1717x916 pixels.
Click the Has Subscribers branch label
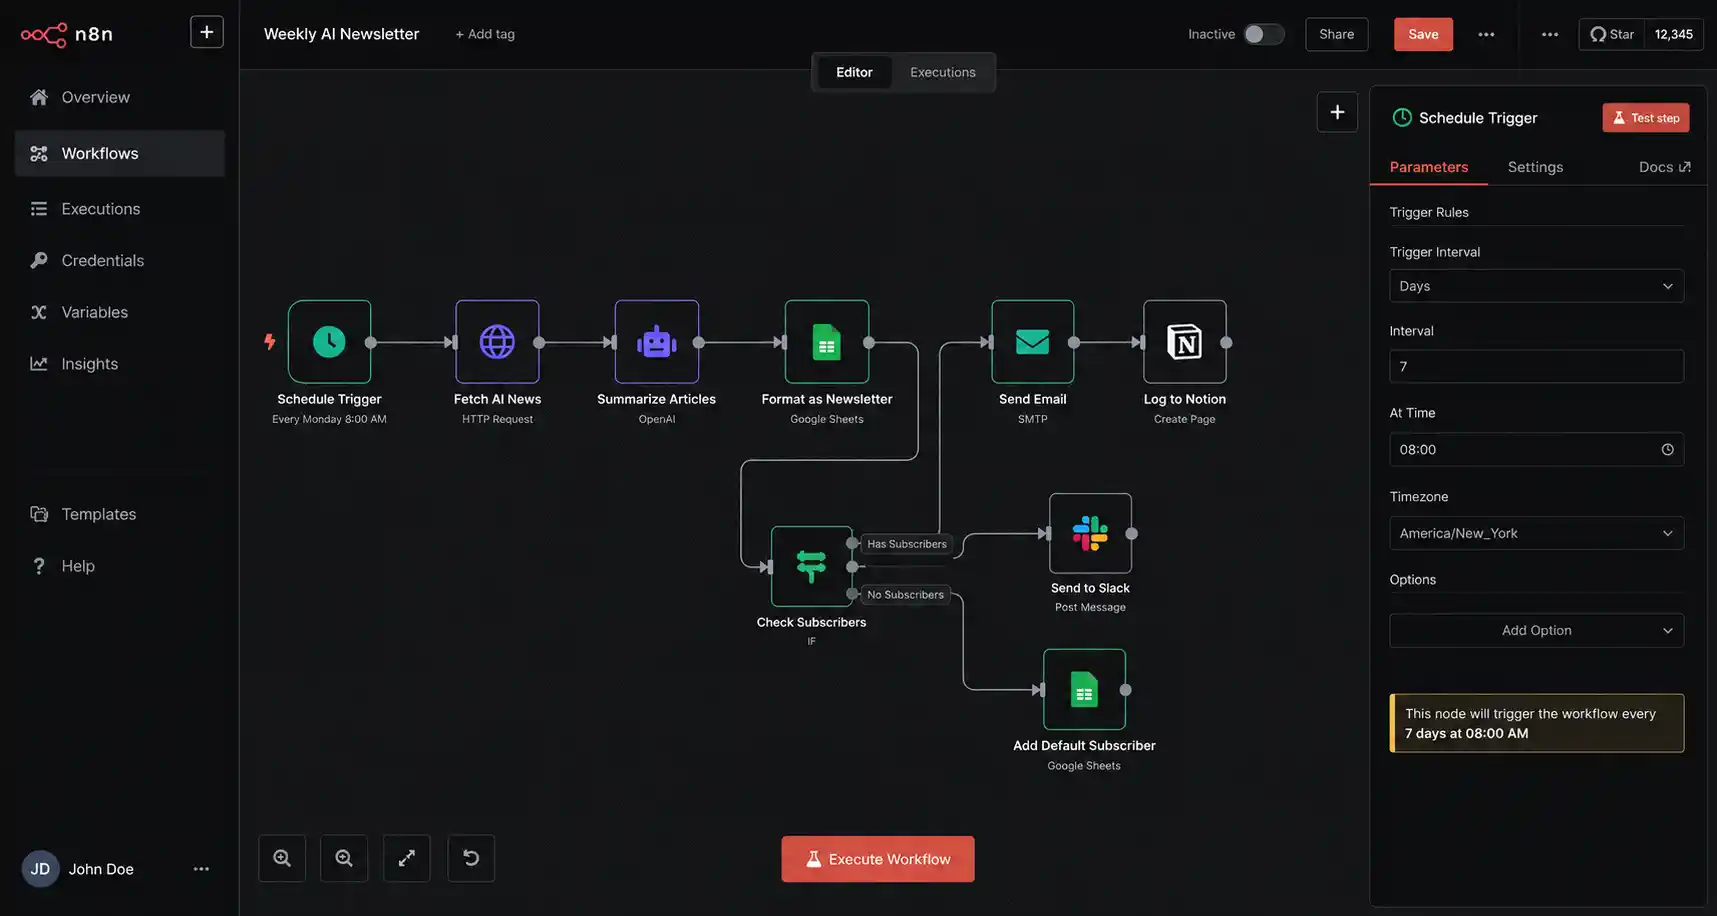tap(906, 544)
